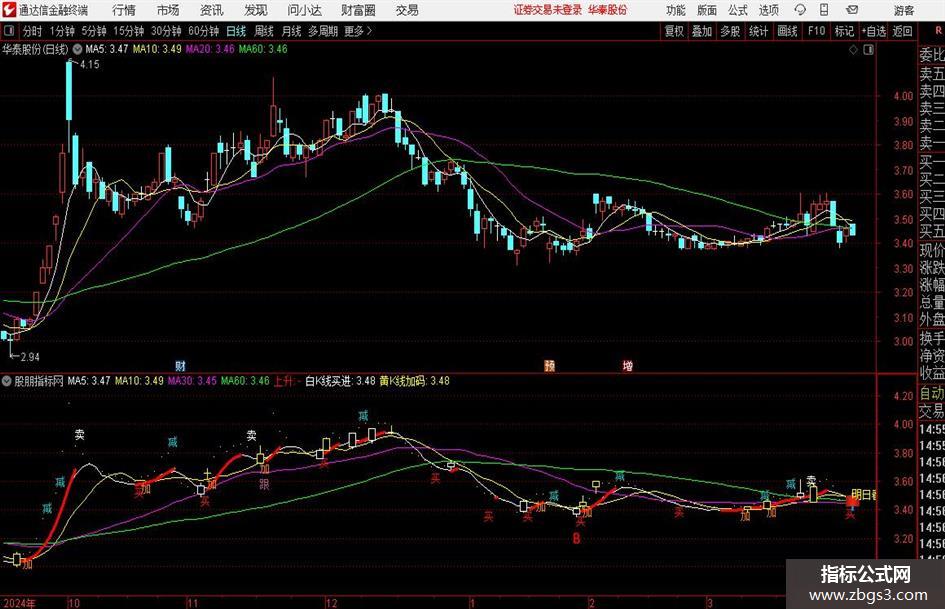This screenshot has width=945, height=609.
Task: Click the 白K线买进: 3.48 label
Action: 341,381
